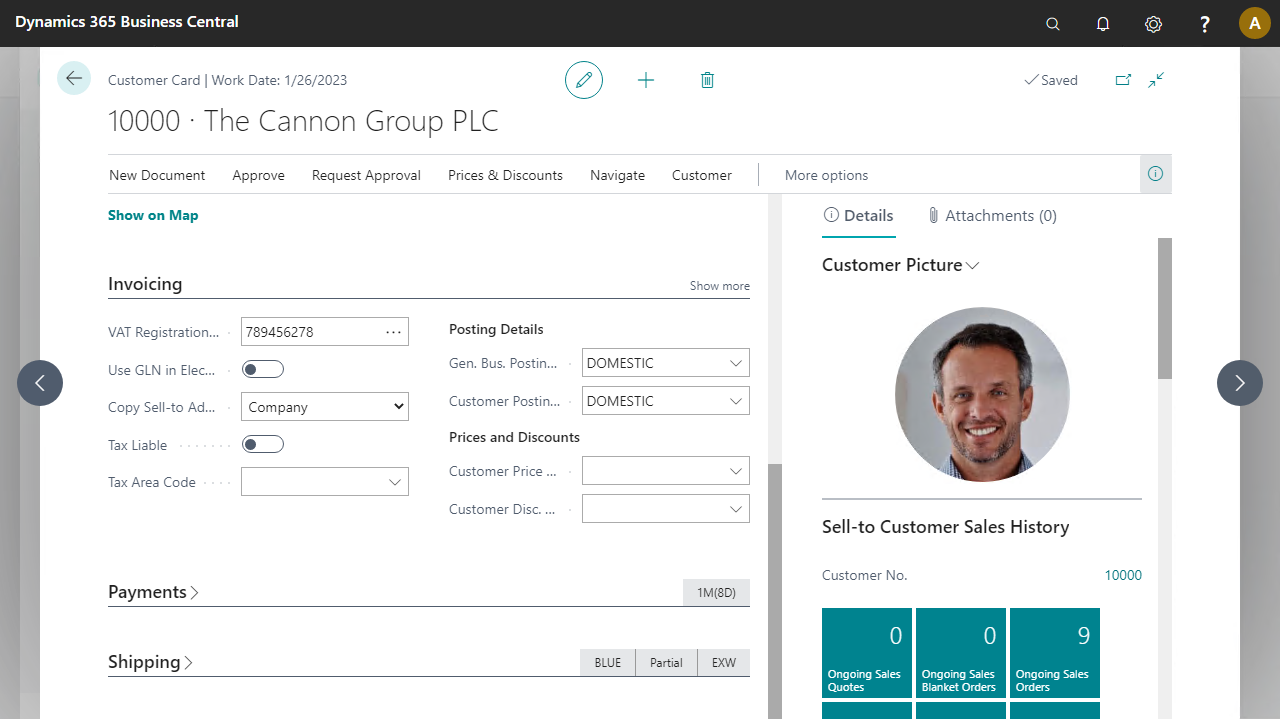1280x720 pixels.
Task: Open Customer Price Group dropdown
Action: tap(736, 471)
